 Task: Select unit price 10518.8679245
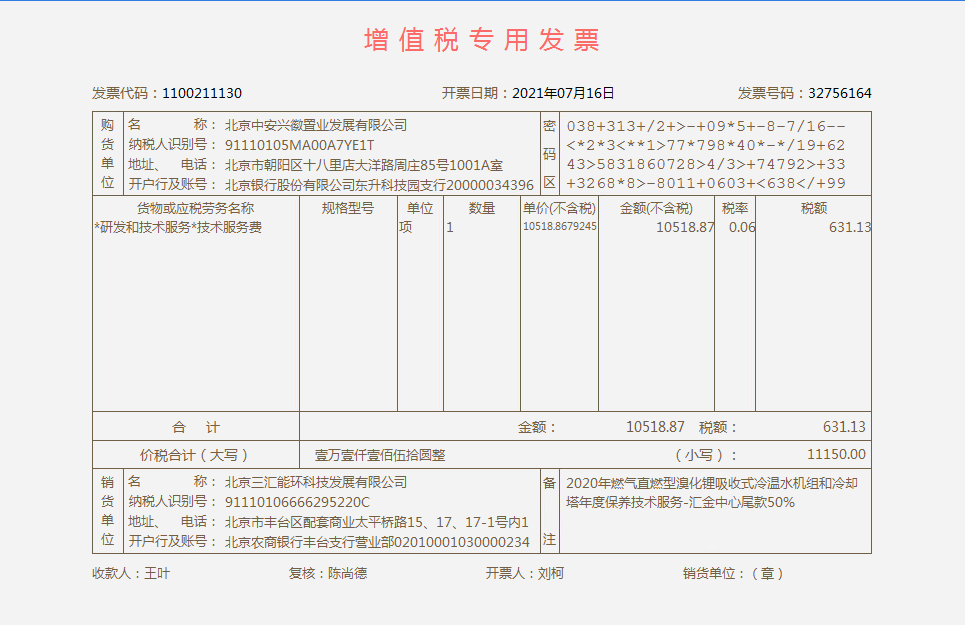click(559, 226)
